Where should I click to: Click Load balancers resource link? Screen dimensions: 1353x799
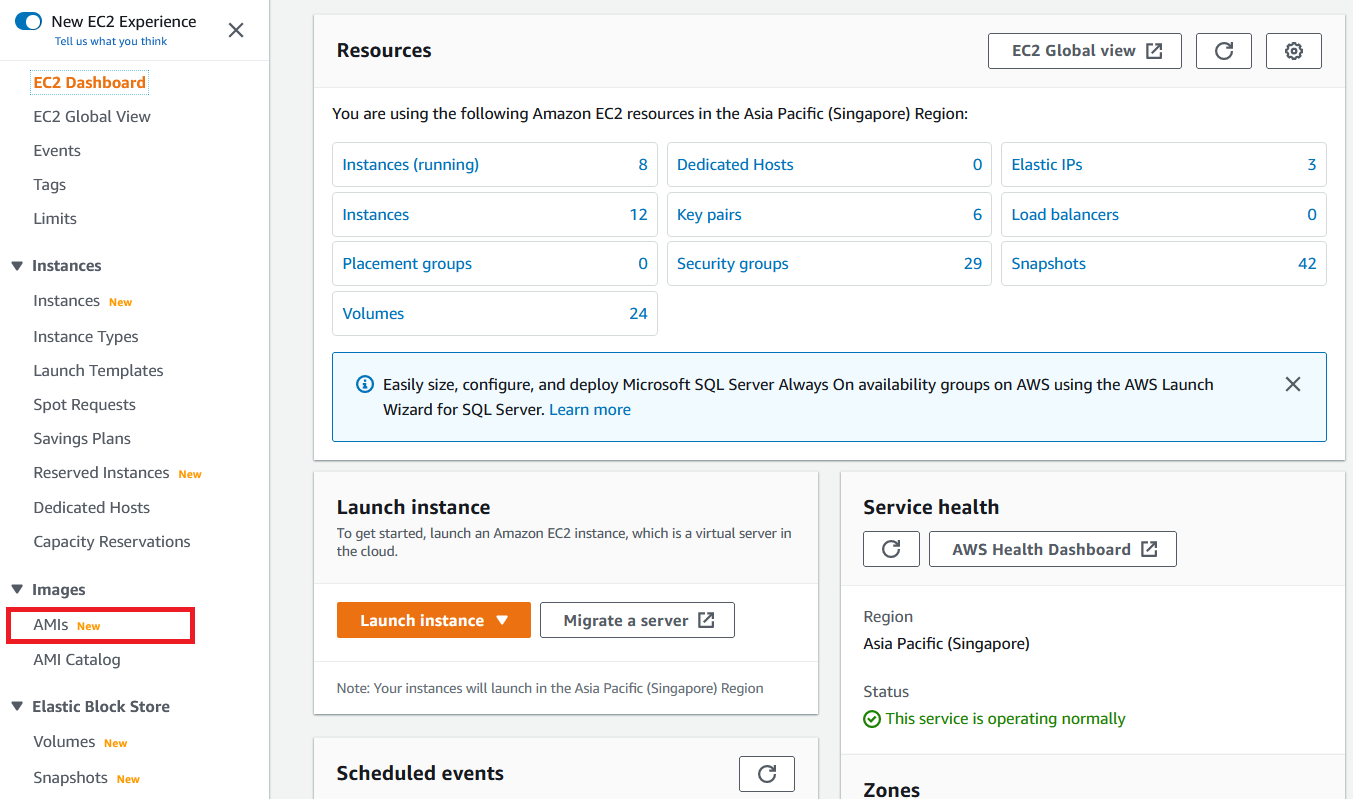pos(1065,215)
